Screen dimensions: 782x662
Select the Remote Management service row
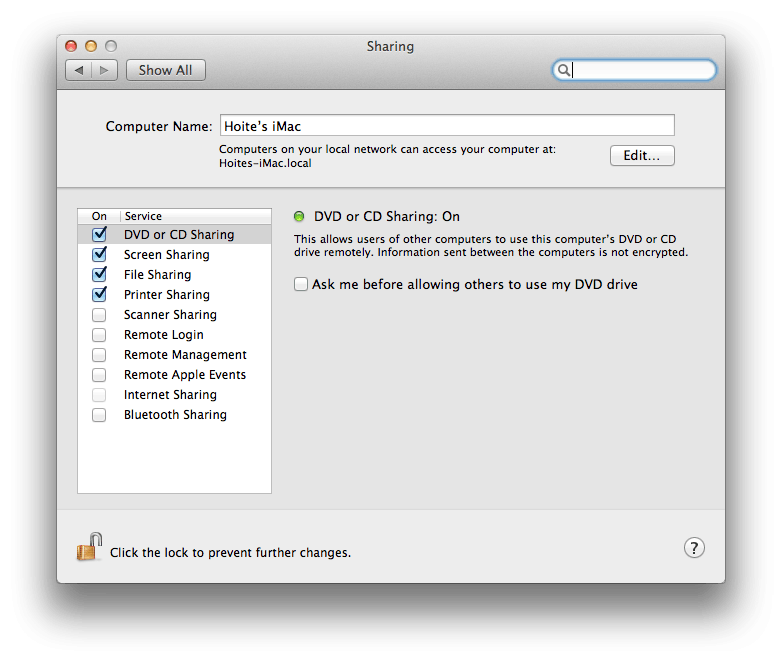click(175, 355)
